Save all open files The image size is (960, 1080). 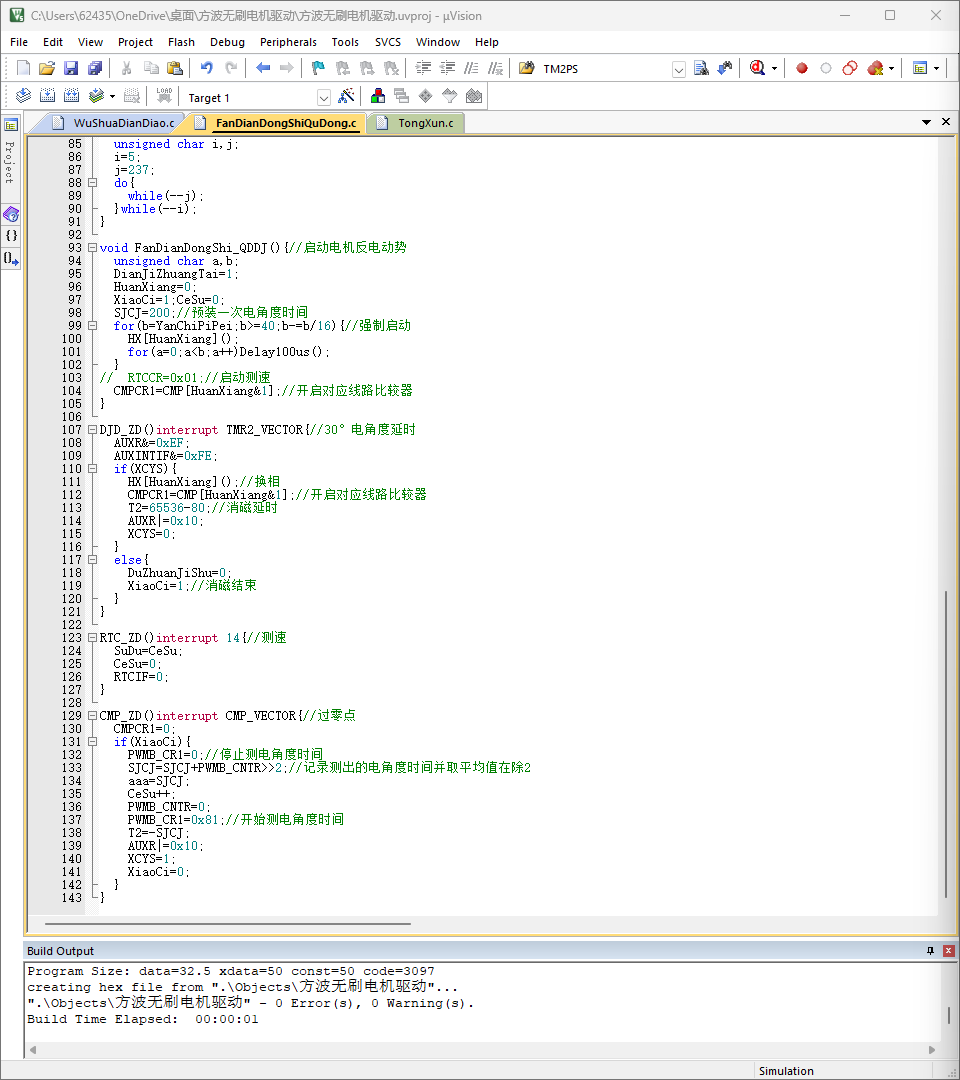[95, 68]
